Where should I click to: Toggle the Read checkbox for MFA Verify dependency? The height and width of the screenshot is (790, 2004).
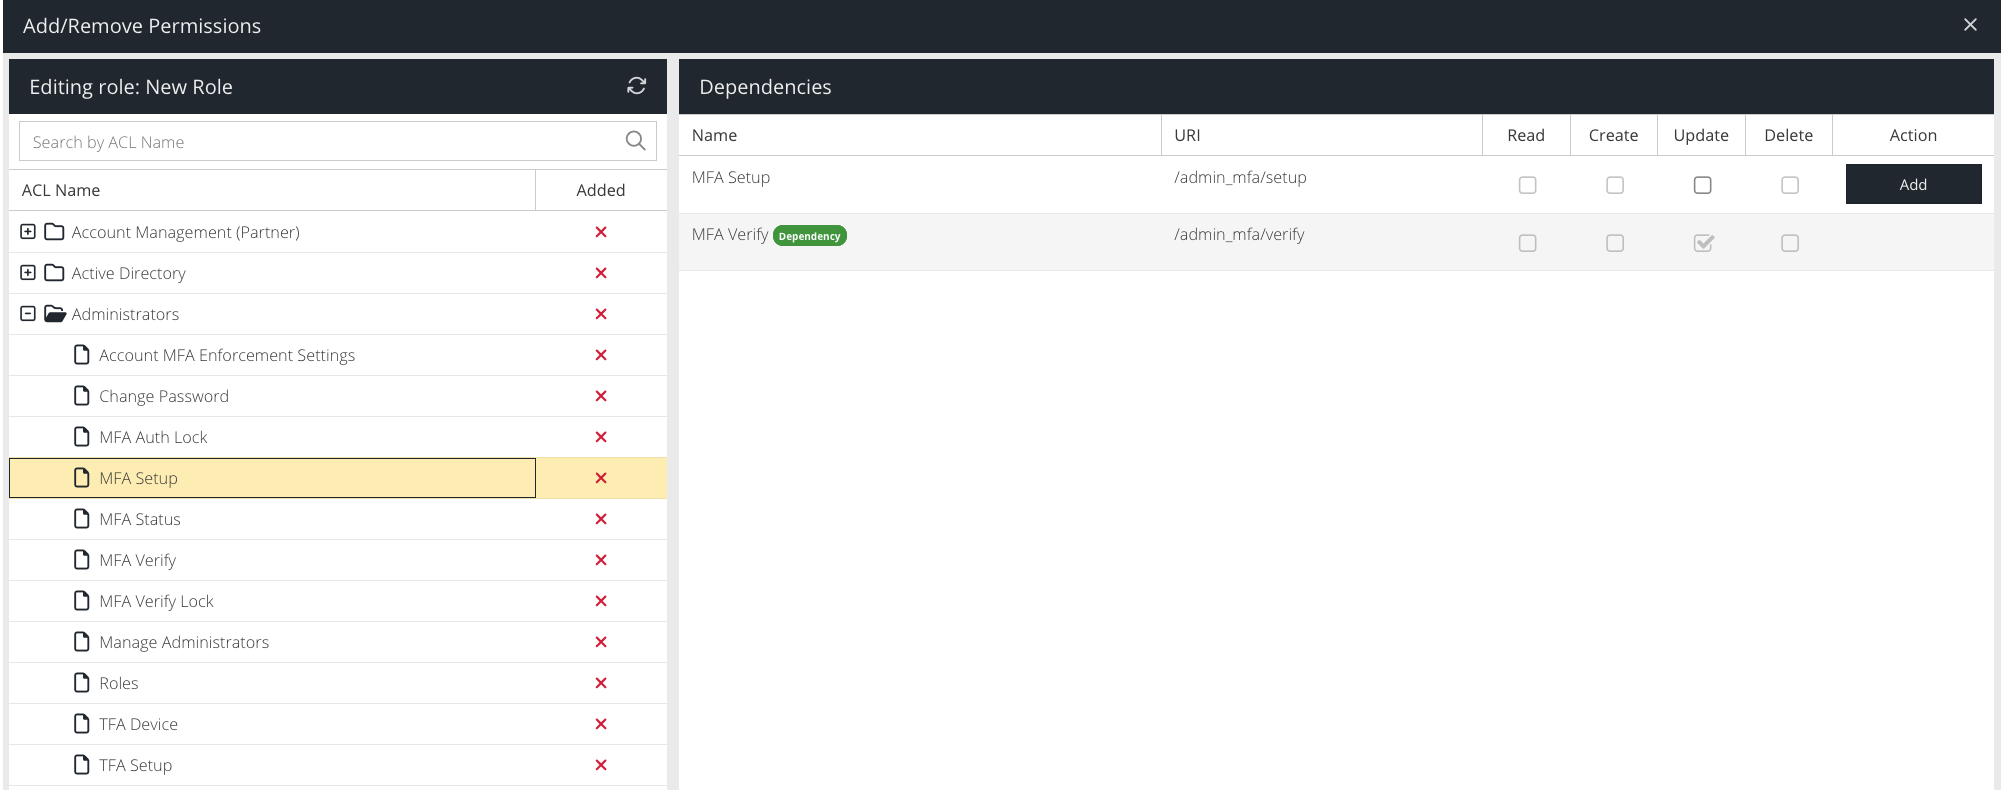1527,243
